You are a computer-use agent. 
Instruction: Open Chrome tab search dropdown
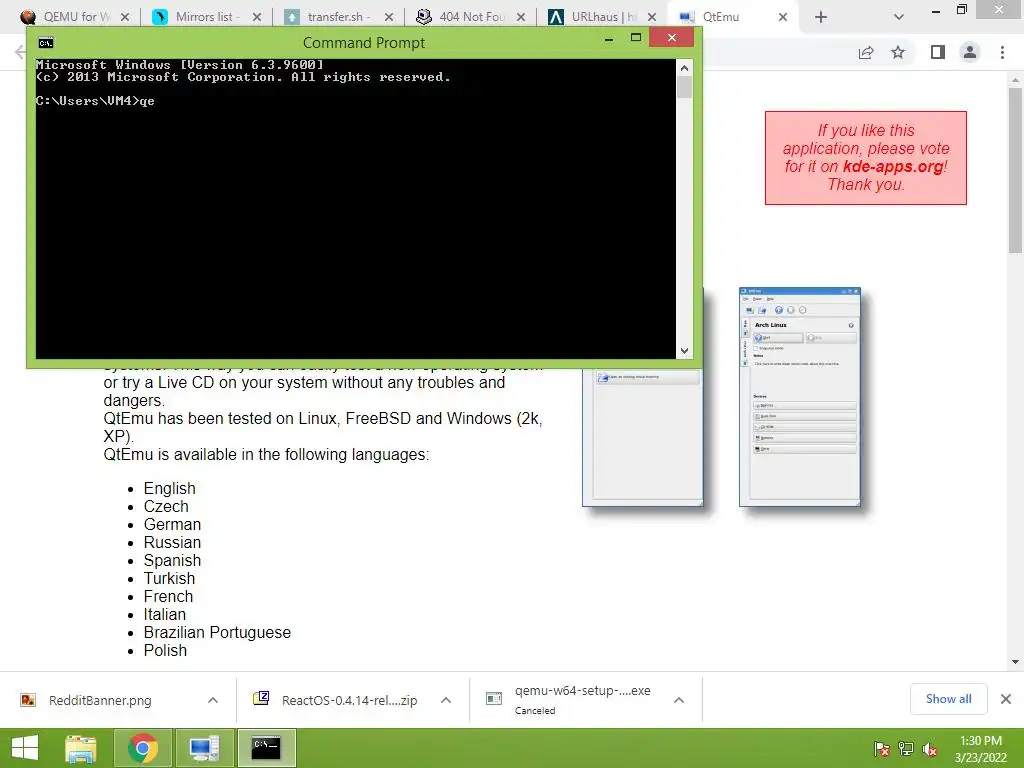[899, 17]
